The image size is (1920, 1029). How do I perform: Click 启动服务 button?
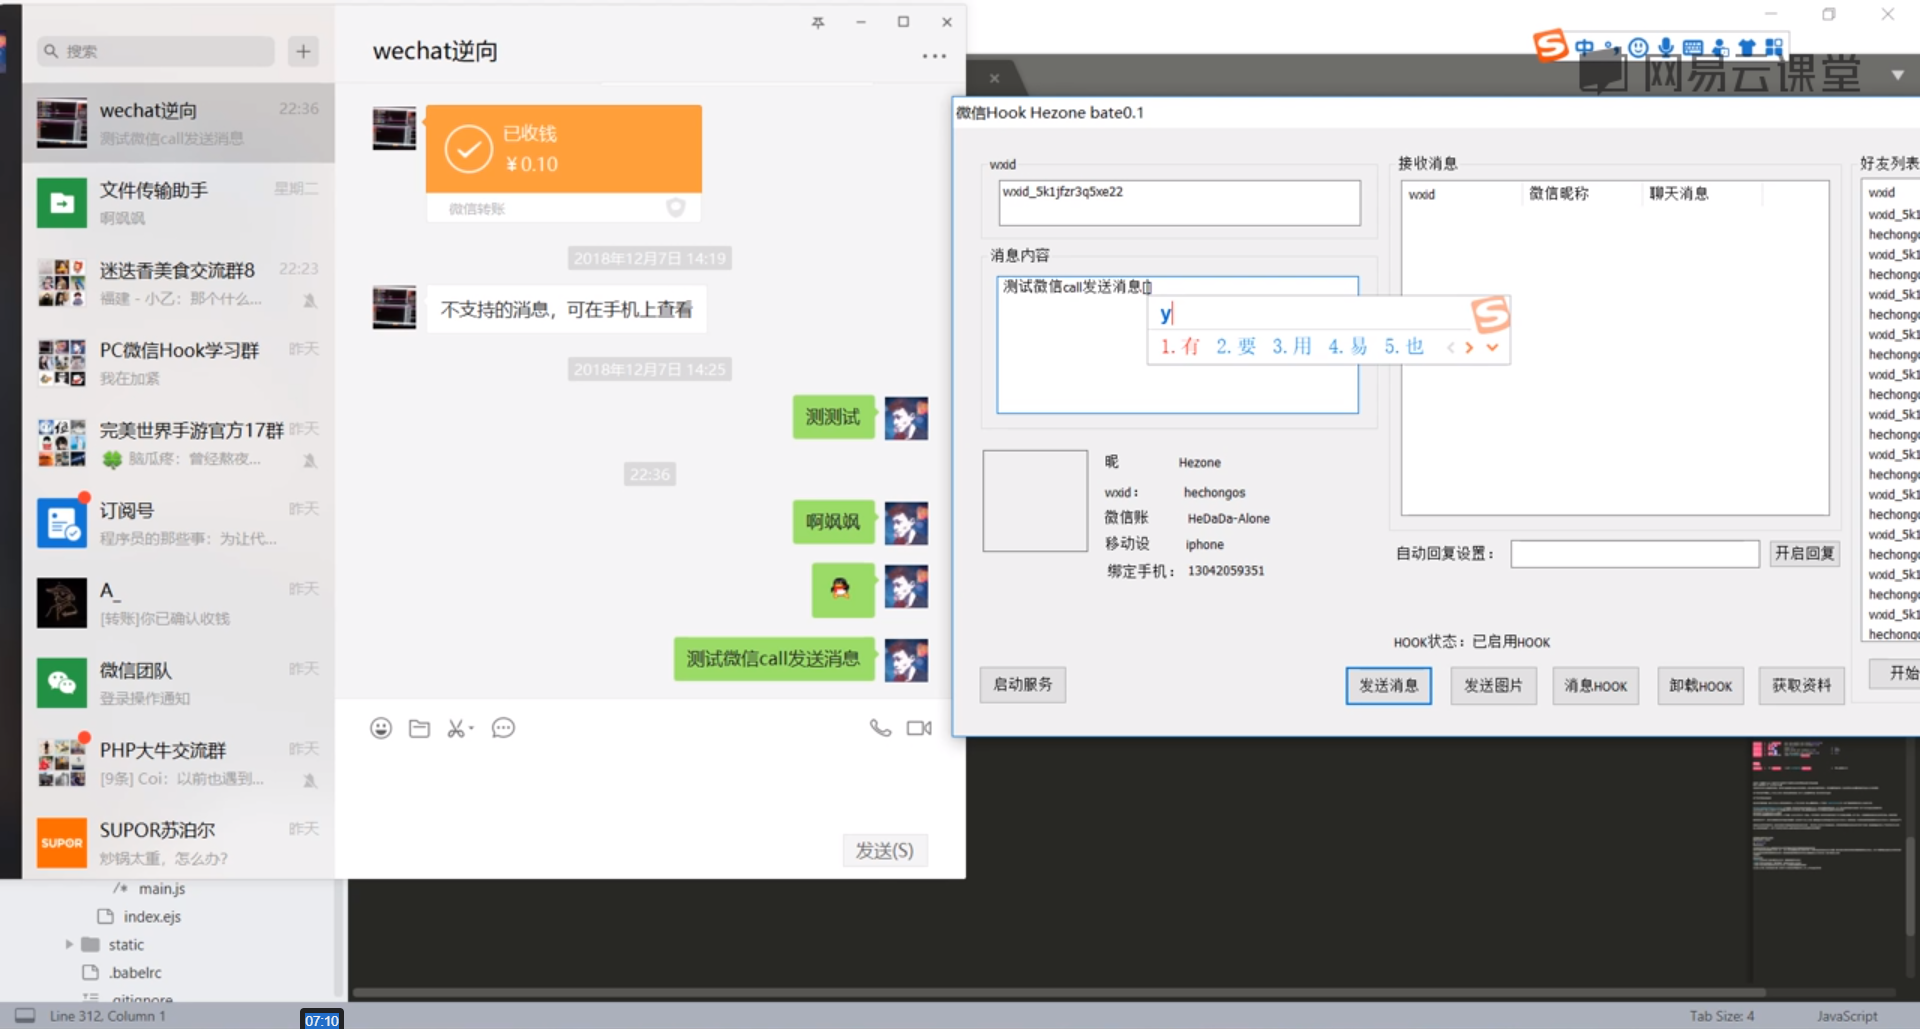pyautogui.click(x=1022, y=684)
